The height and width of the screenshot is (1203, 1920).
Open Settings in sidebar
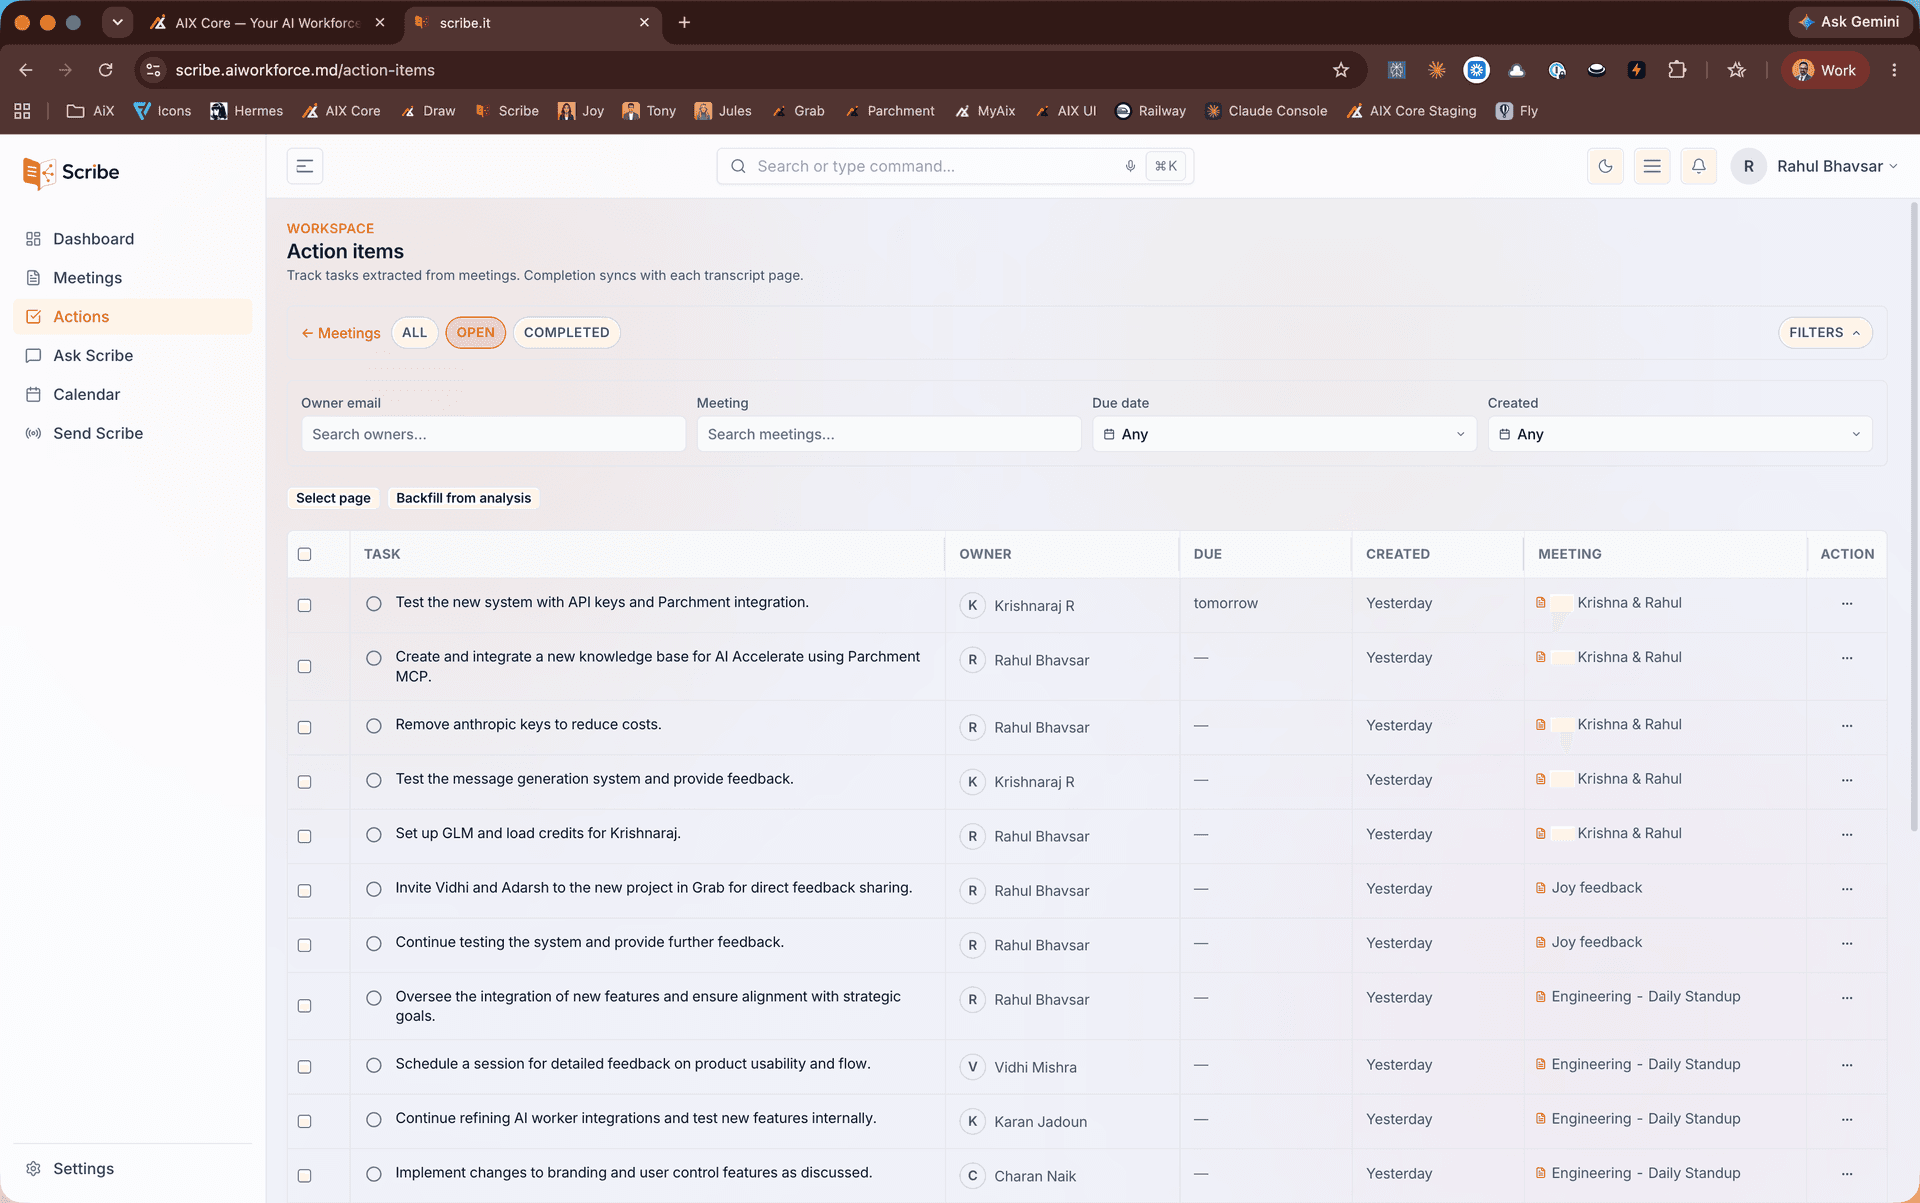click(132, 1168)
